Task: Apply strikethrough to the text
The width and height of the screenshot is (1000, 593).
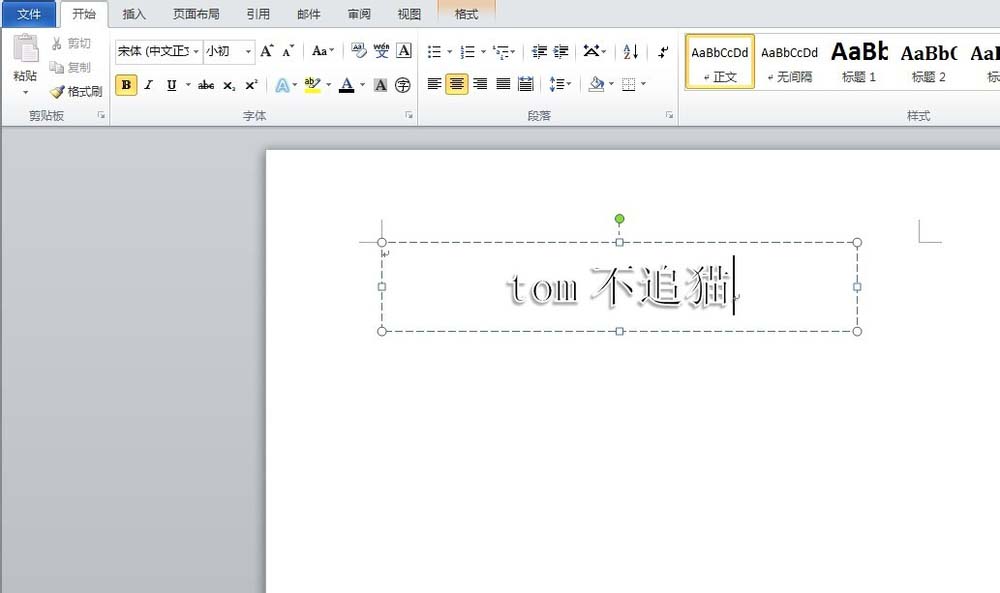Action: click(x=204, y=85)
